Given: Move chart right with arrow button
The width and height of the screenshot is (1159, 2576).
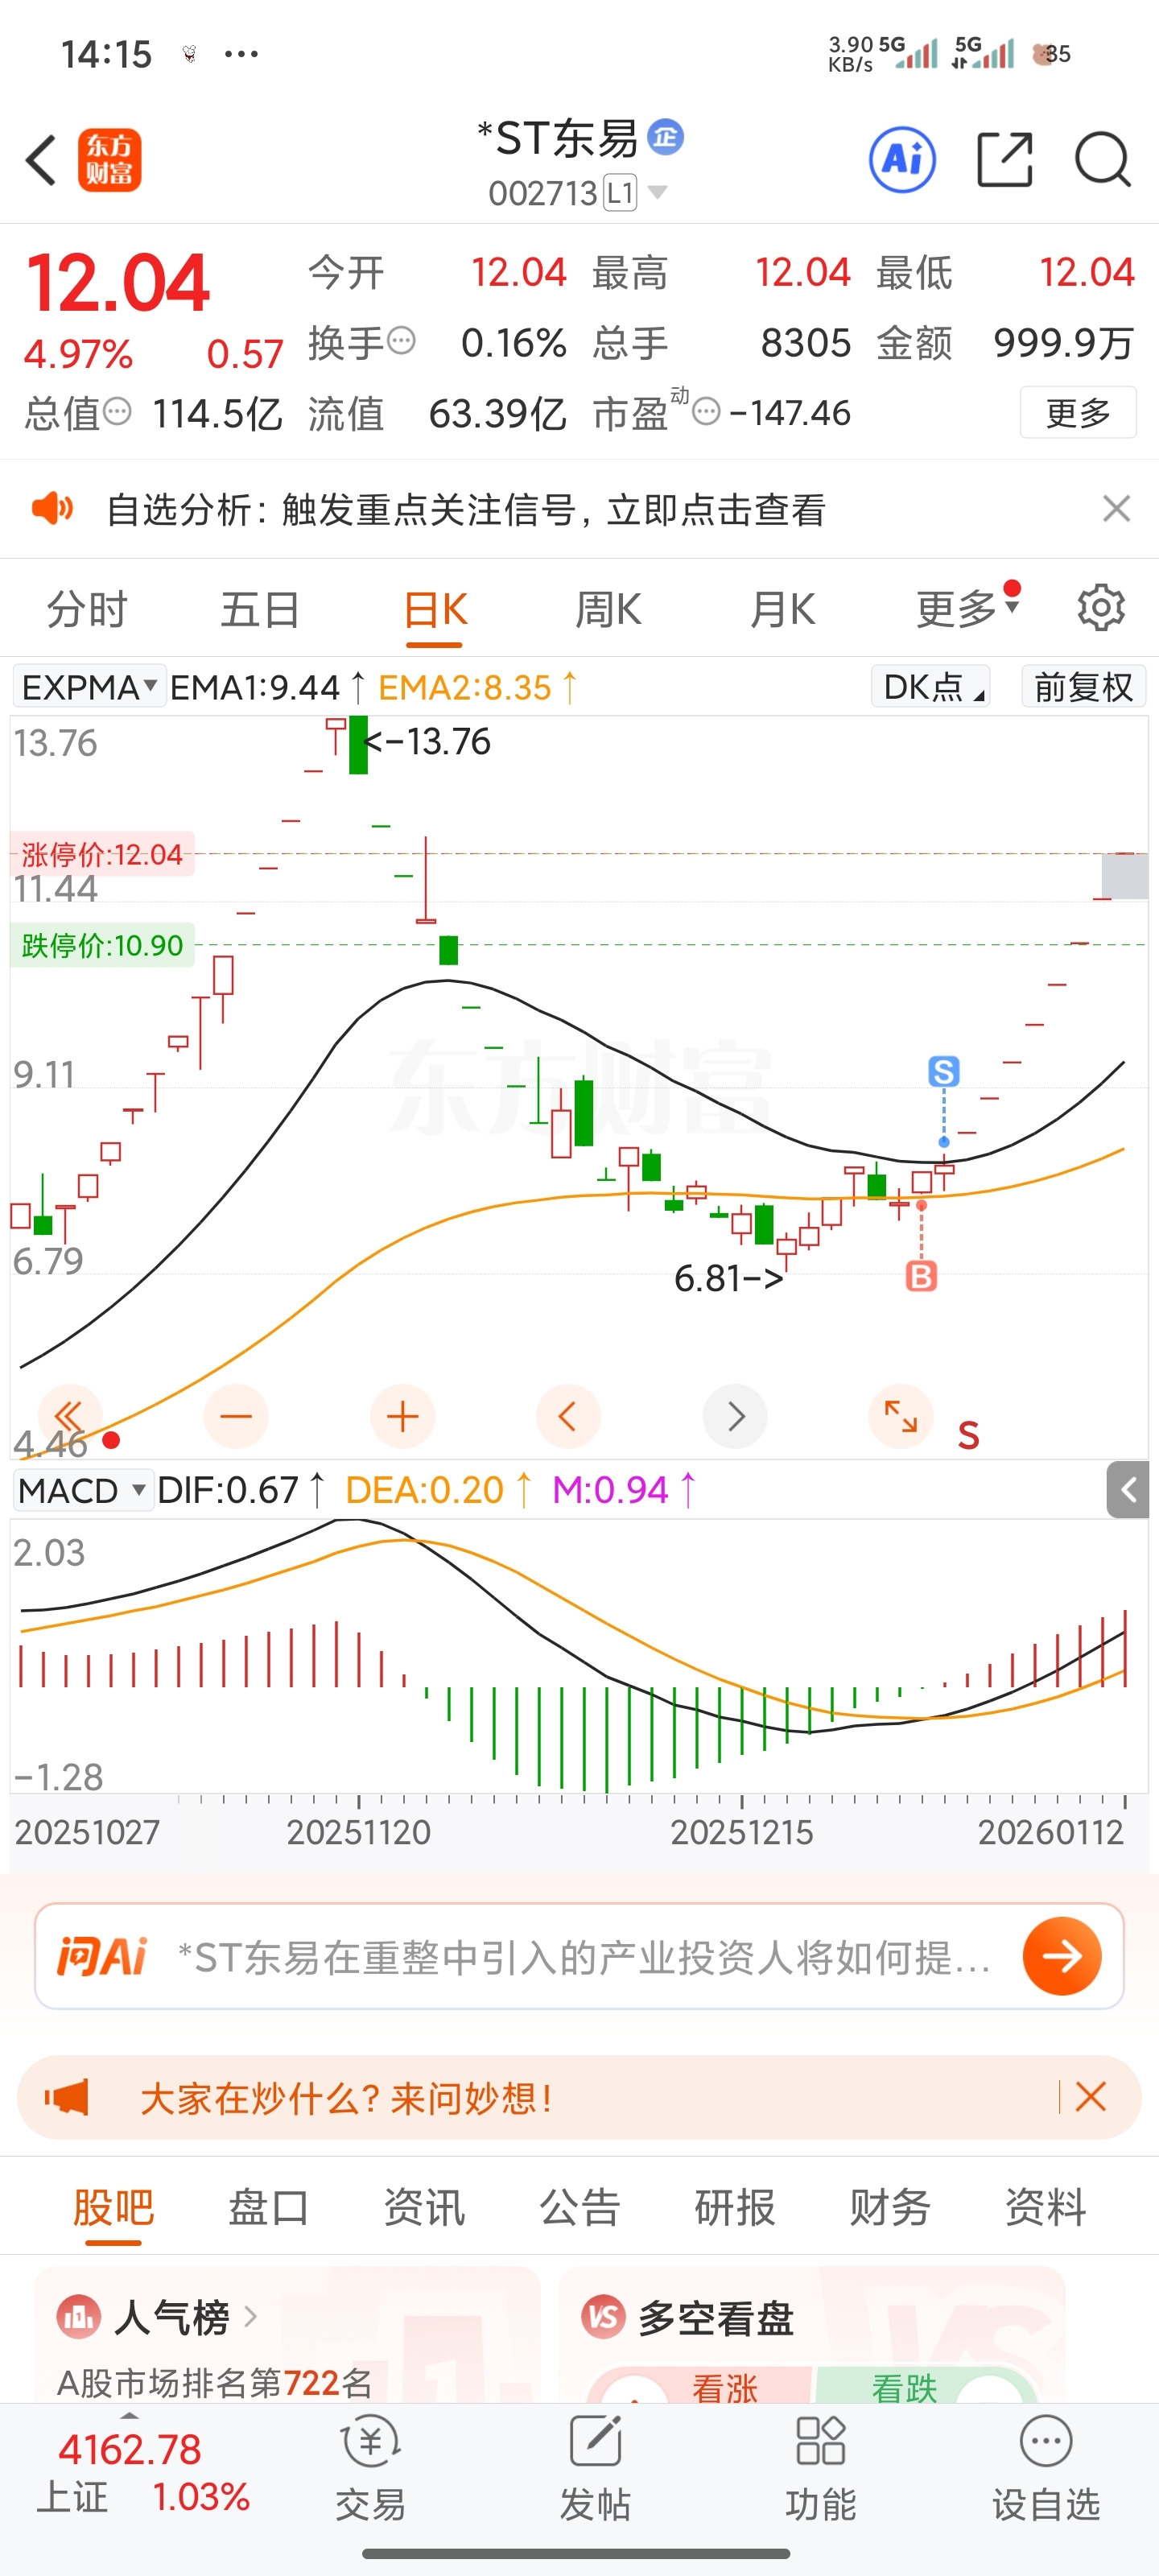Looking at the screenshot, I should (735, 1416).
